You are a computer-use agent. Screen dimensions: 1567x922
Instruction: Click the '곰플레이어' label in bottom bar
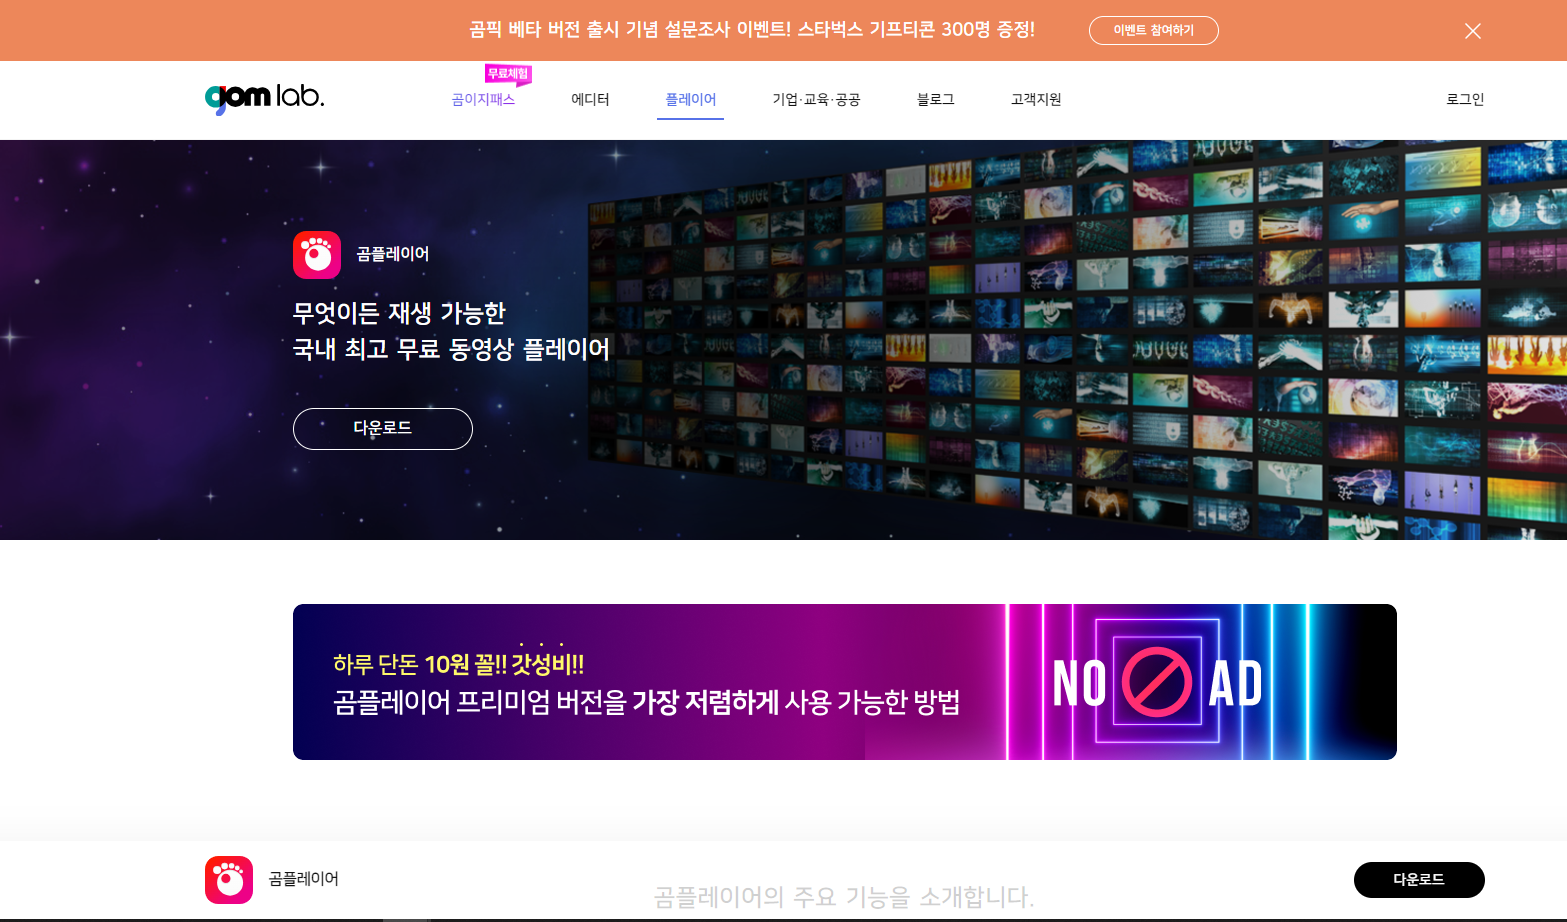[304, 879]
